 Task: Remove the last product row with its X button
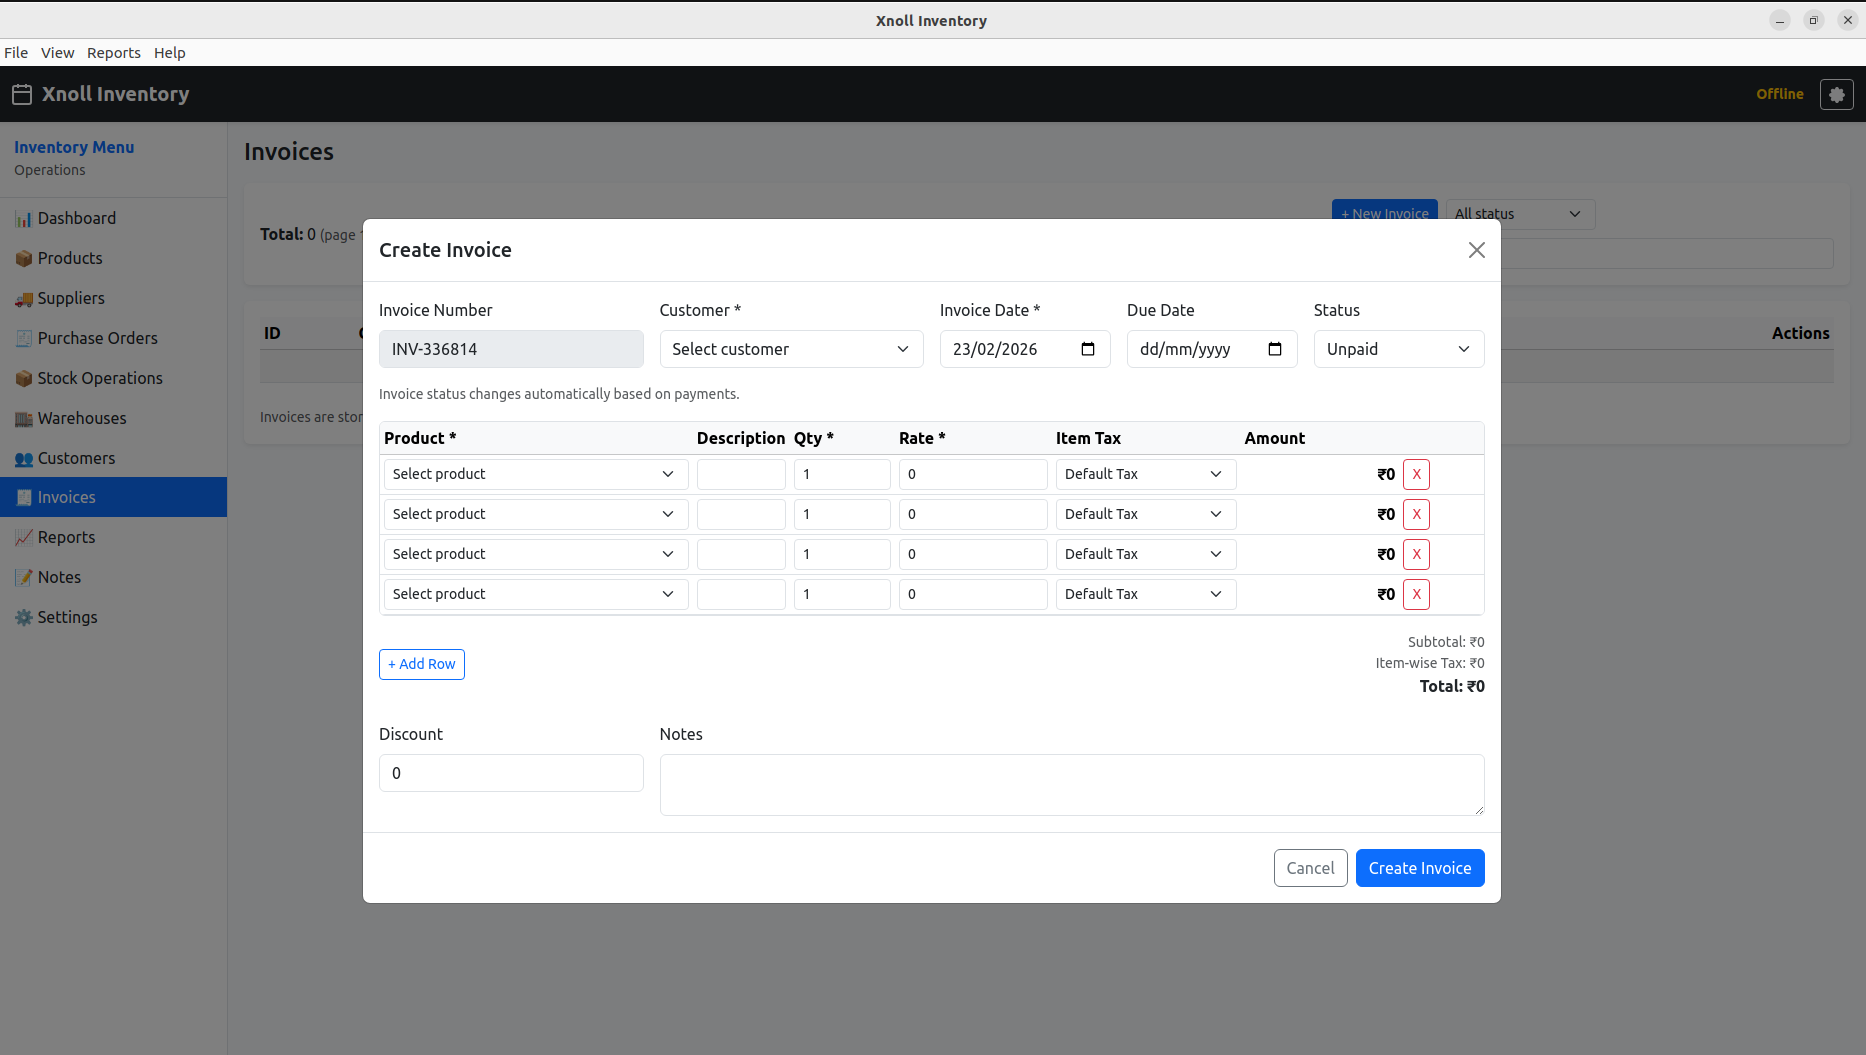point(1416,594)
